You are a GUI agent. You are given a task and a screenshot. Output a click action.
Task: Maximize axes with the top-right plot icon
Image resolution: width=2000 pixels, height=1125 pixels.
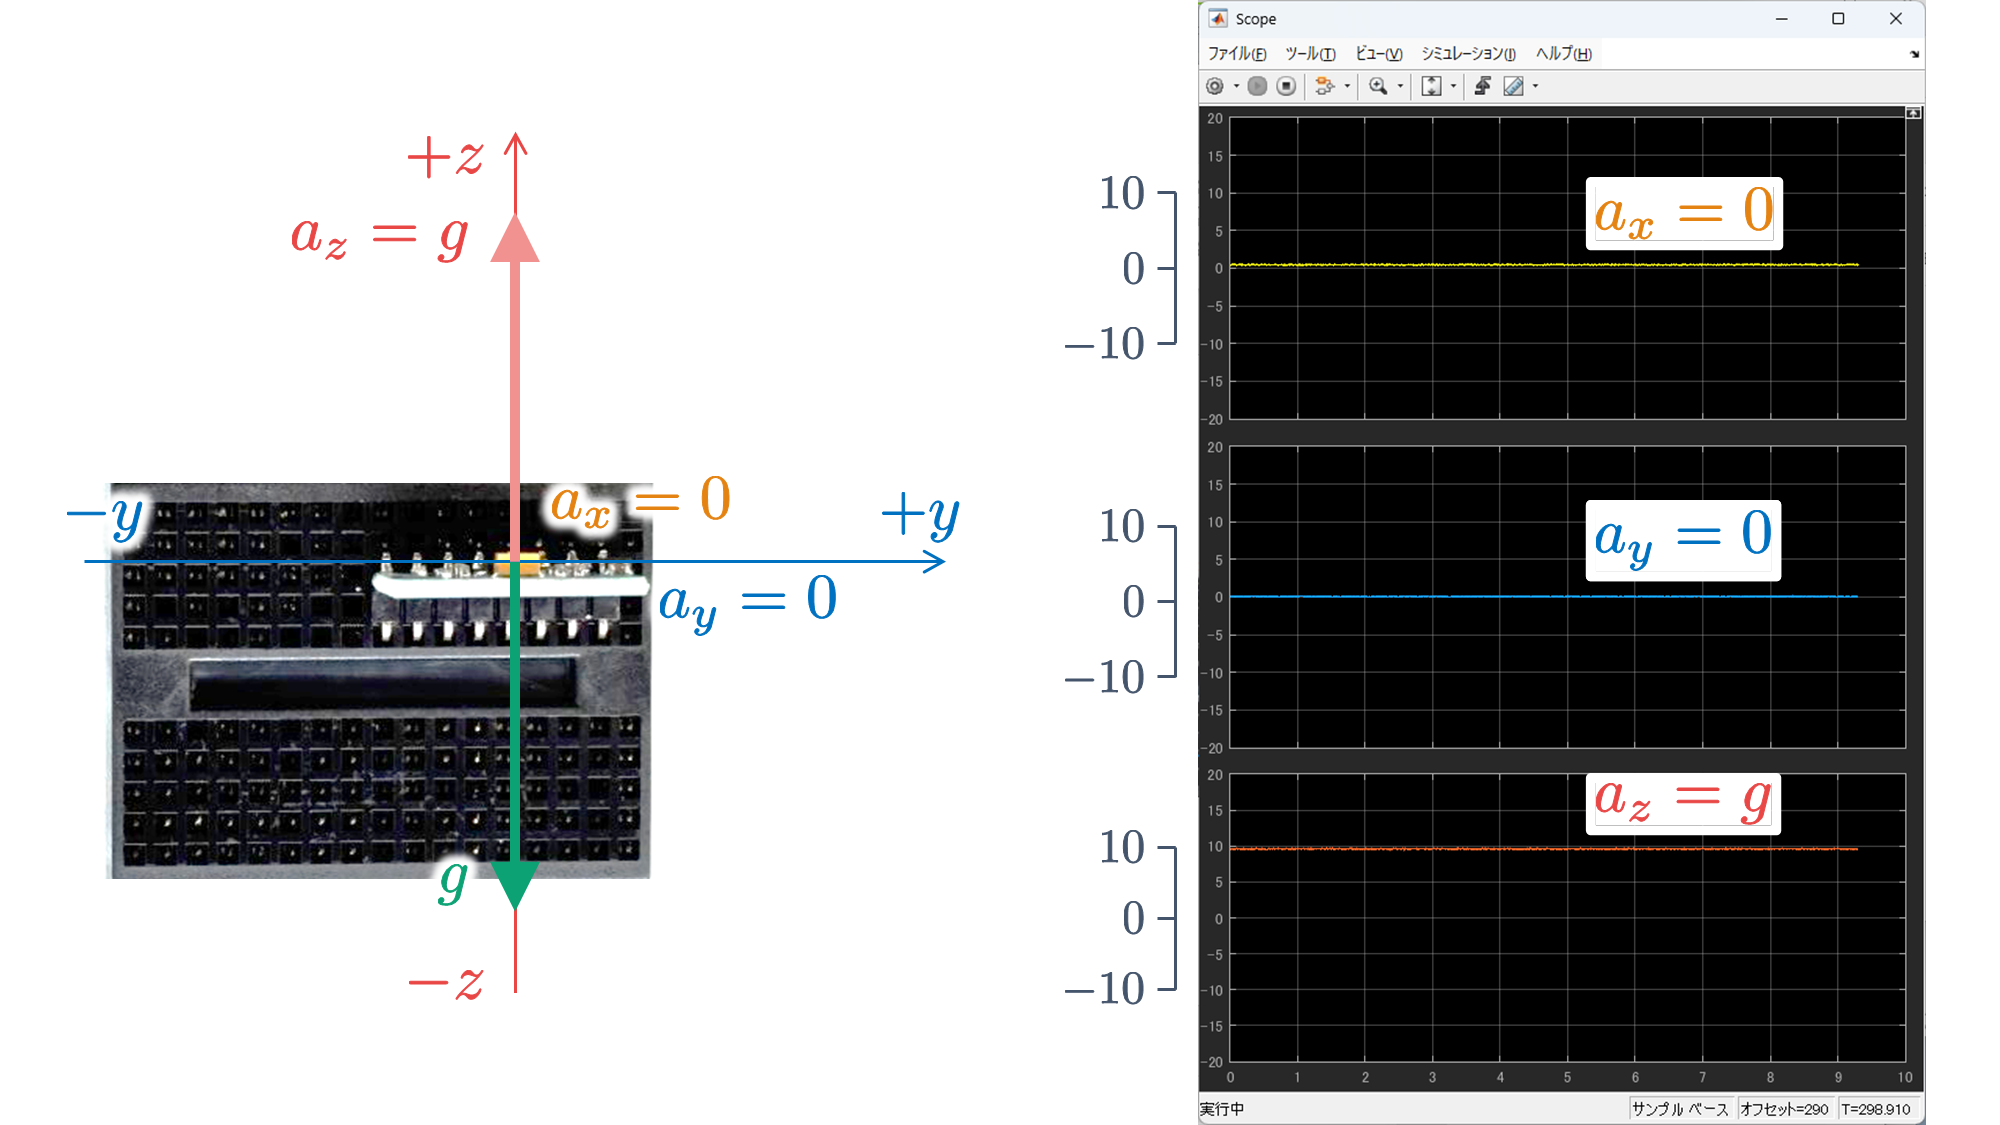[x=1913, y=114]
